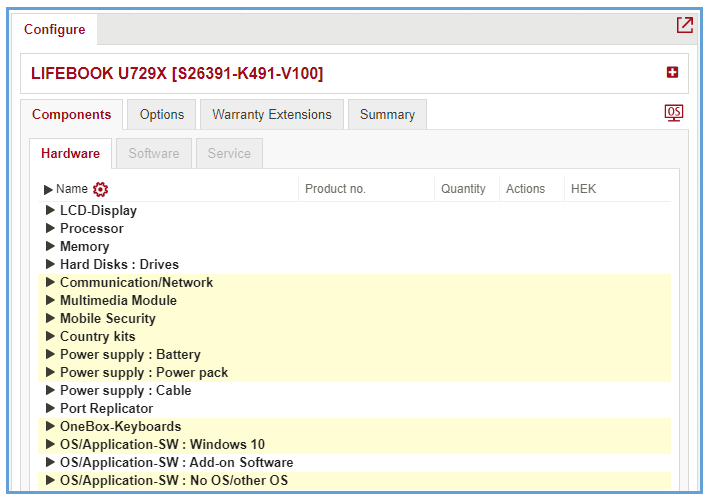The width and height of the screenshot is (708, 498).
Task: Expand the OneBox-Keyboards arrow
Action: click(50, 427)
